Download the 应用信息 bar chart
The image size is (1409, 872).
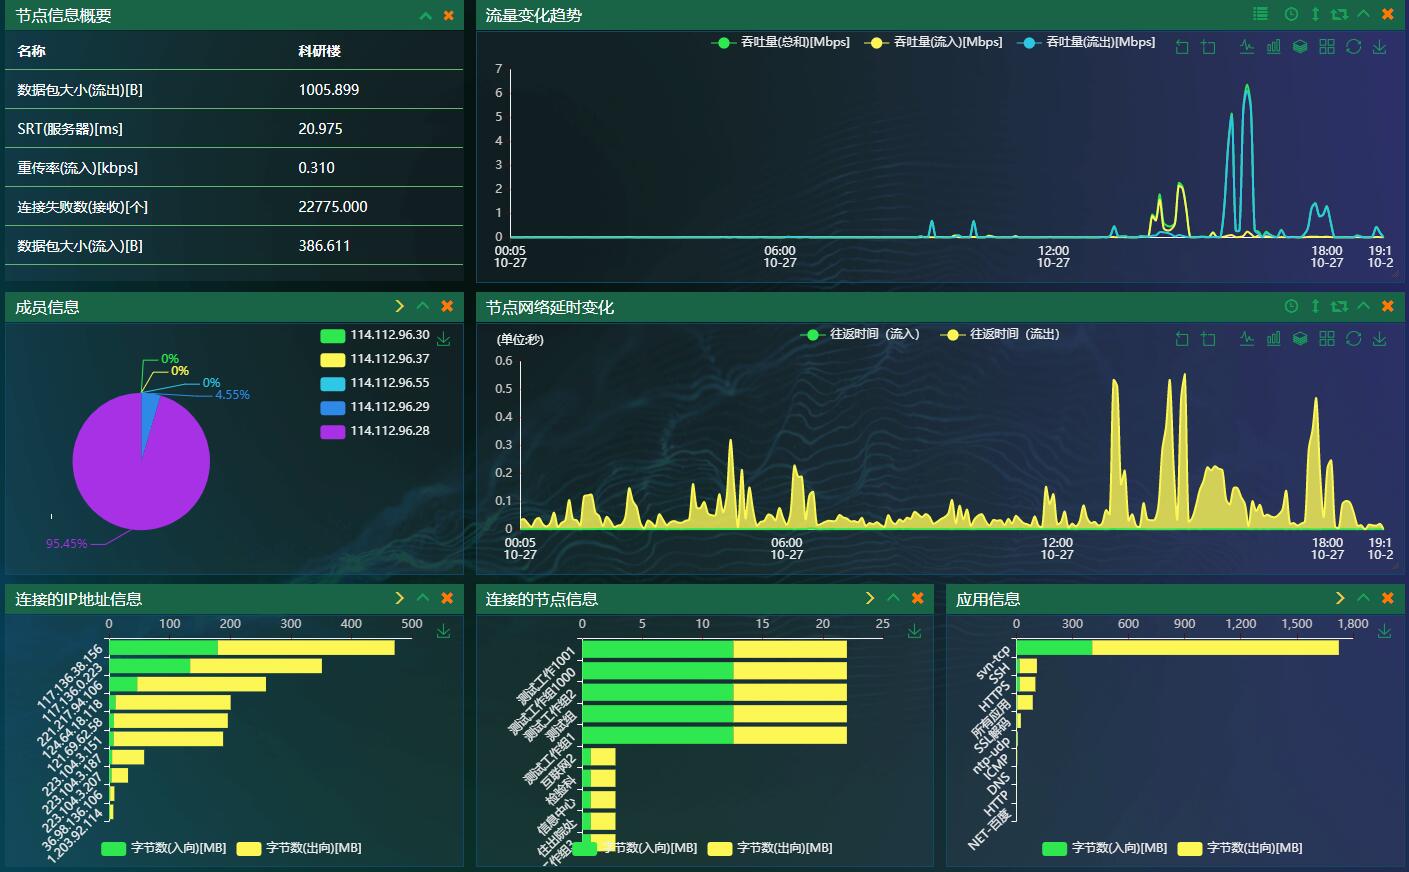tap(1384, 631)
